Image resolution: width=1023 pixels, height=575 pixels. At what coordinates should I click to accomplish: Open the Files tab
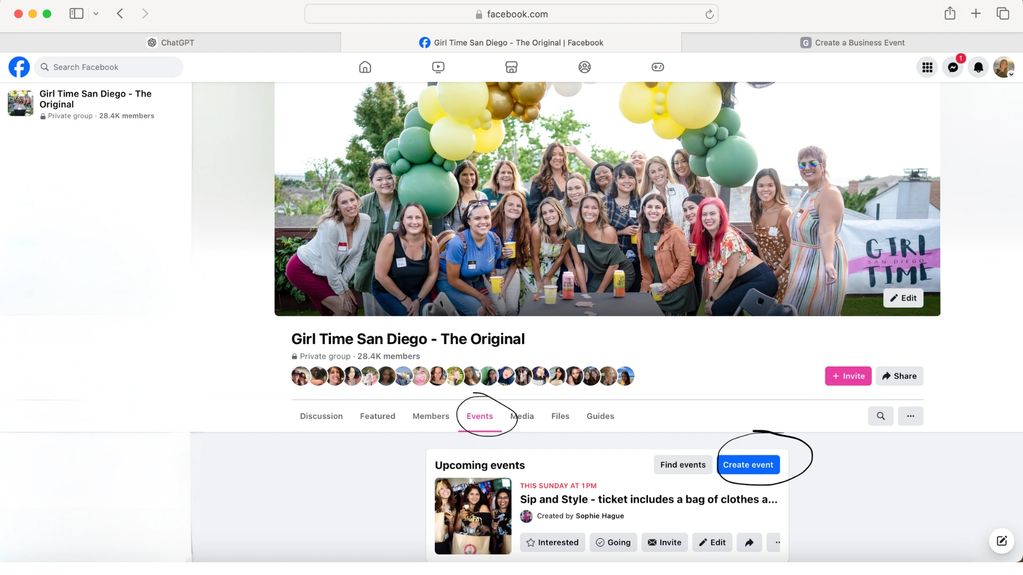click(560, 416)
